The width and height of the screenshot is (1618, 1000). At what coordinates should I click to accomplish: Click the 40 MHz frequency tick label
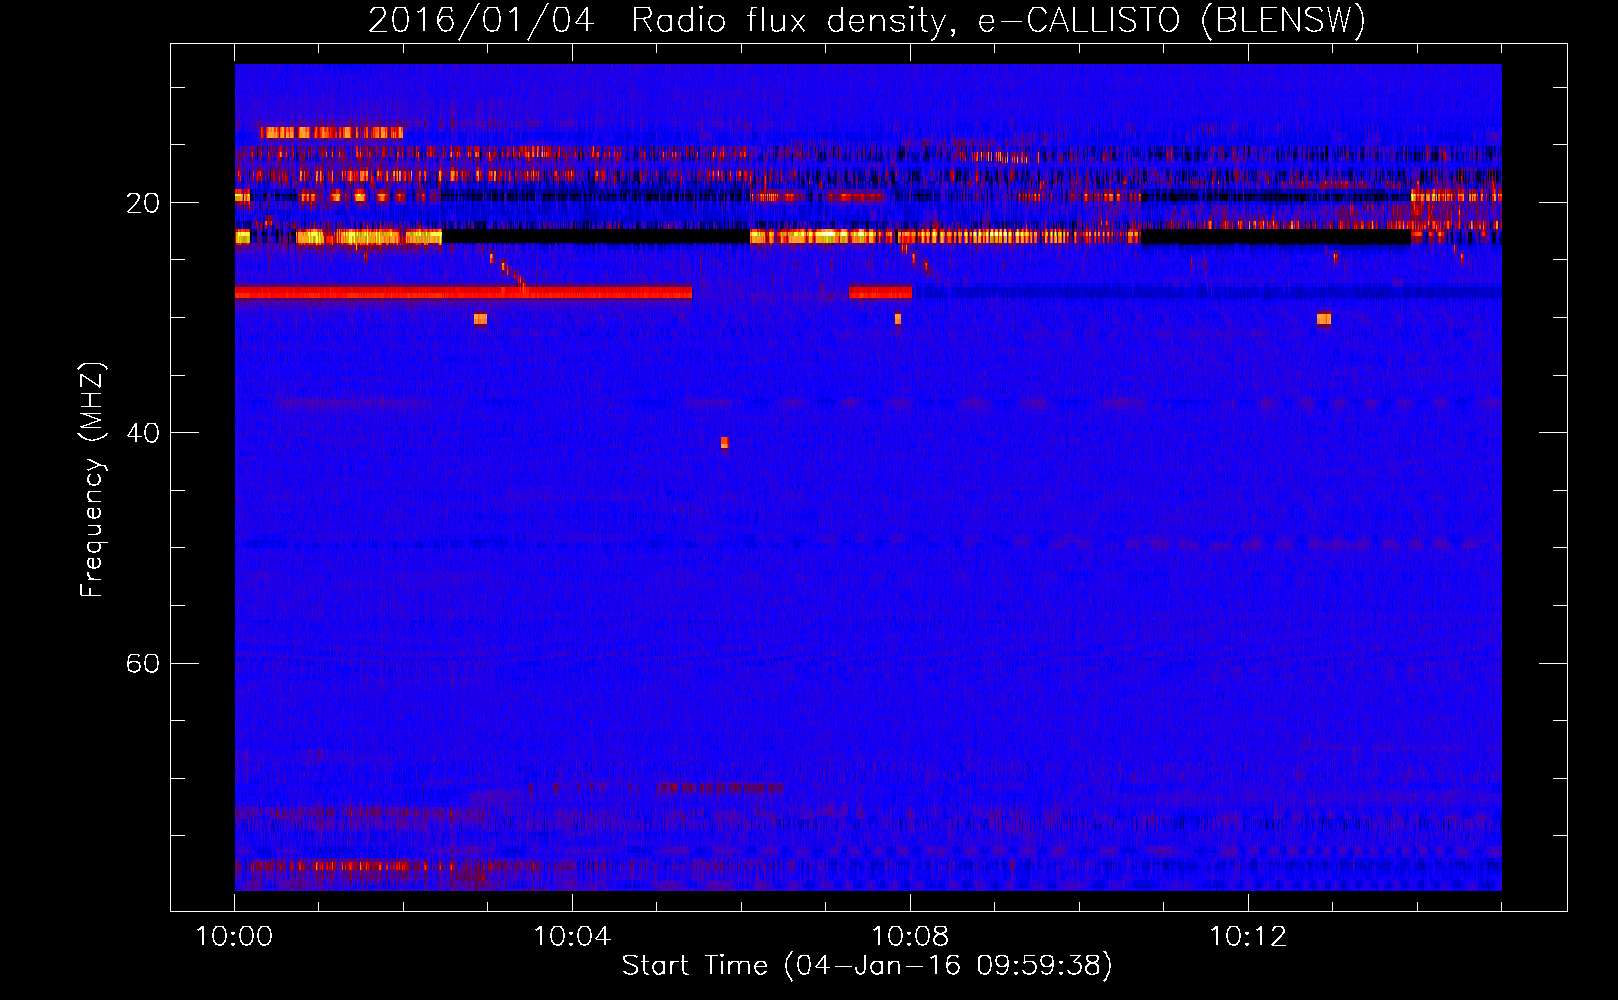(142, 433)
